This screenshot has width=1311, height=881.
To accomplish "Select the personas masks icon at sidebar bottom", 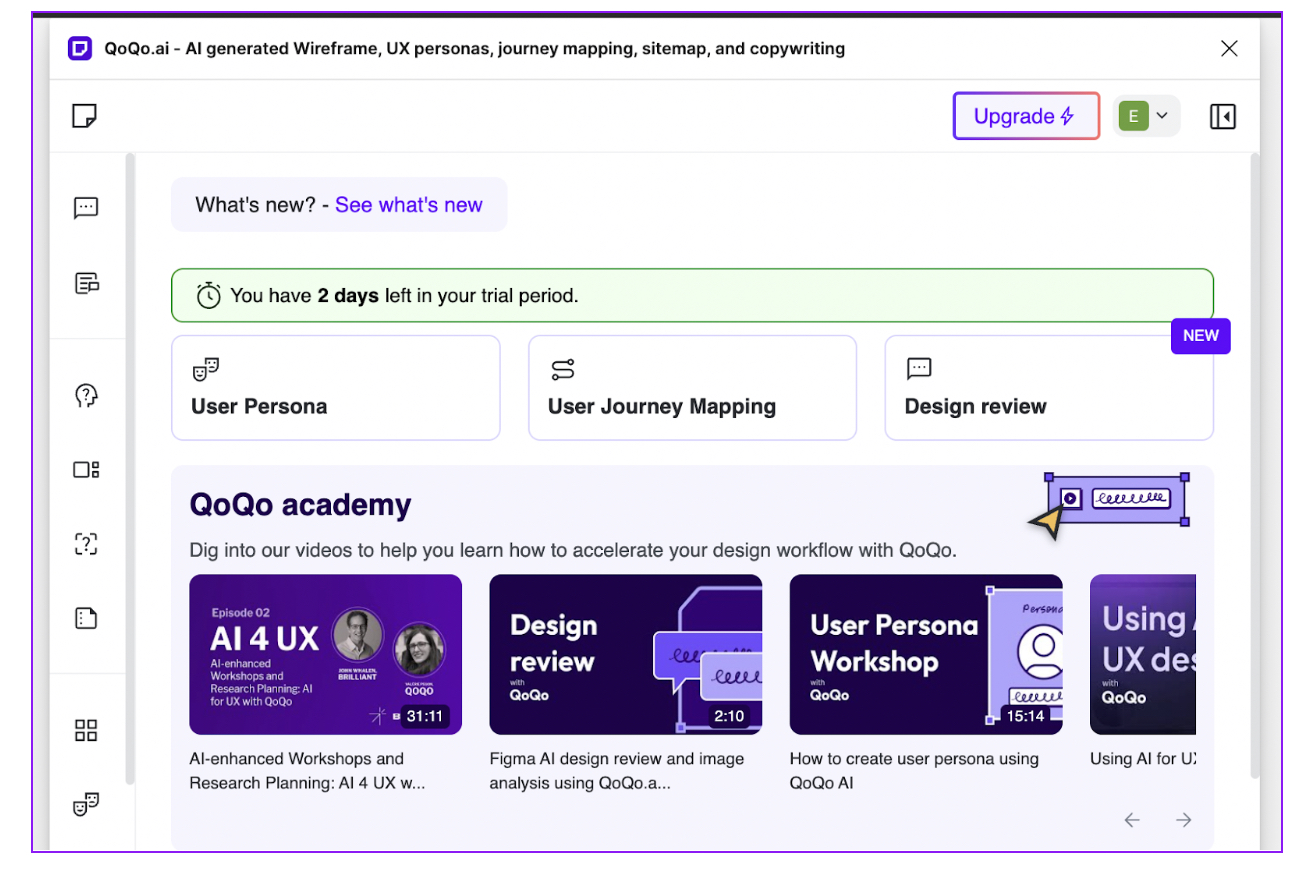I will coord(85,803).
